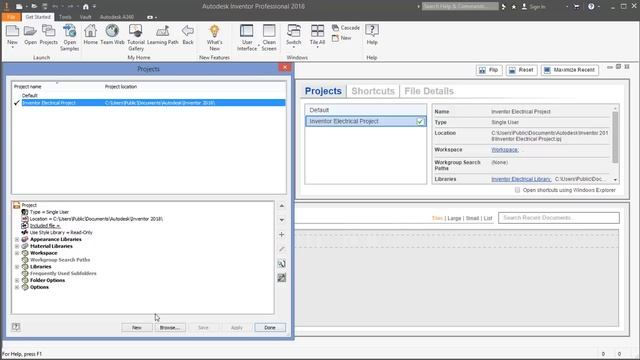640x360 pixels.
Task: Click the Maximize Recent button
Action: (x=570, y=70)
